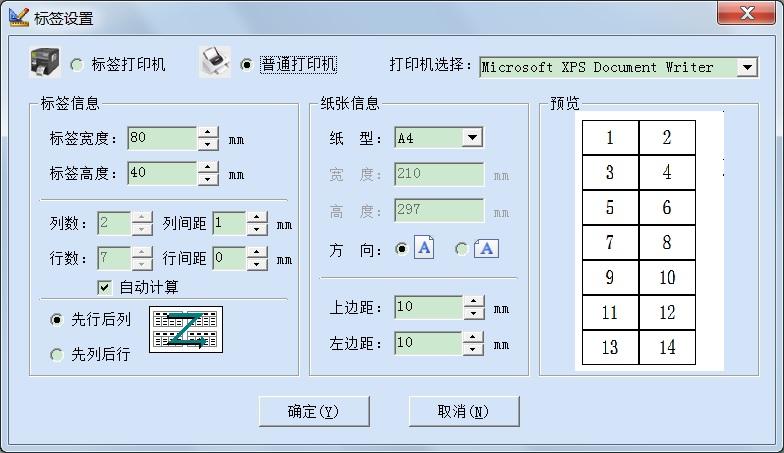This screenshot has height=453, width=784.
Task: Select the 先行后列 ordering option
Action: pyautogui.click(x=57, y=320)
